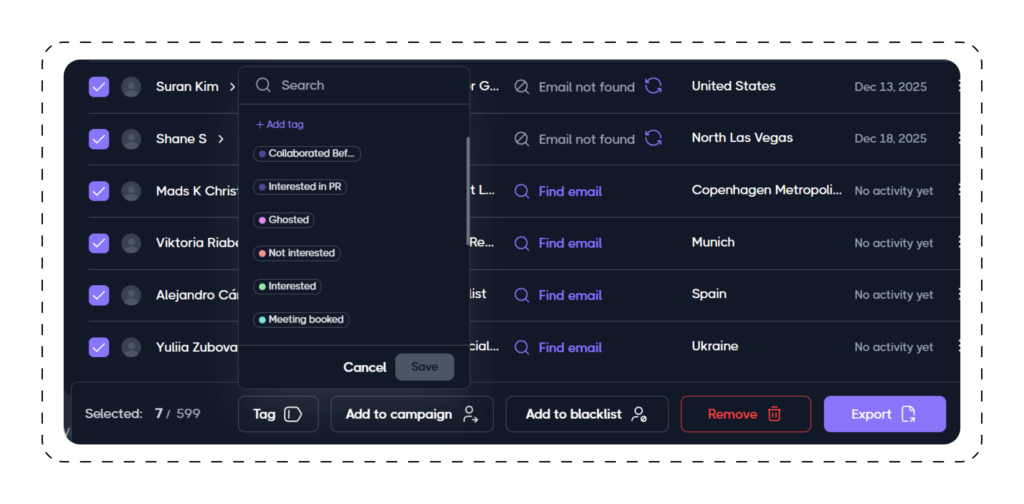Screen dimensions: 1024x504
Task: Click Suran Kim's avatar icon
Action: pyautogui.click(x=131, y=87)
